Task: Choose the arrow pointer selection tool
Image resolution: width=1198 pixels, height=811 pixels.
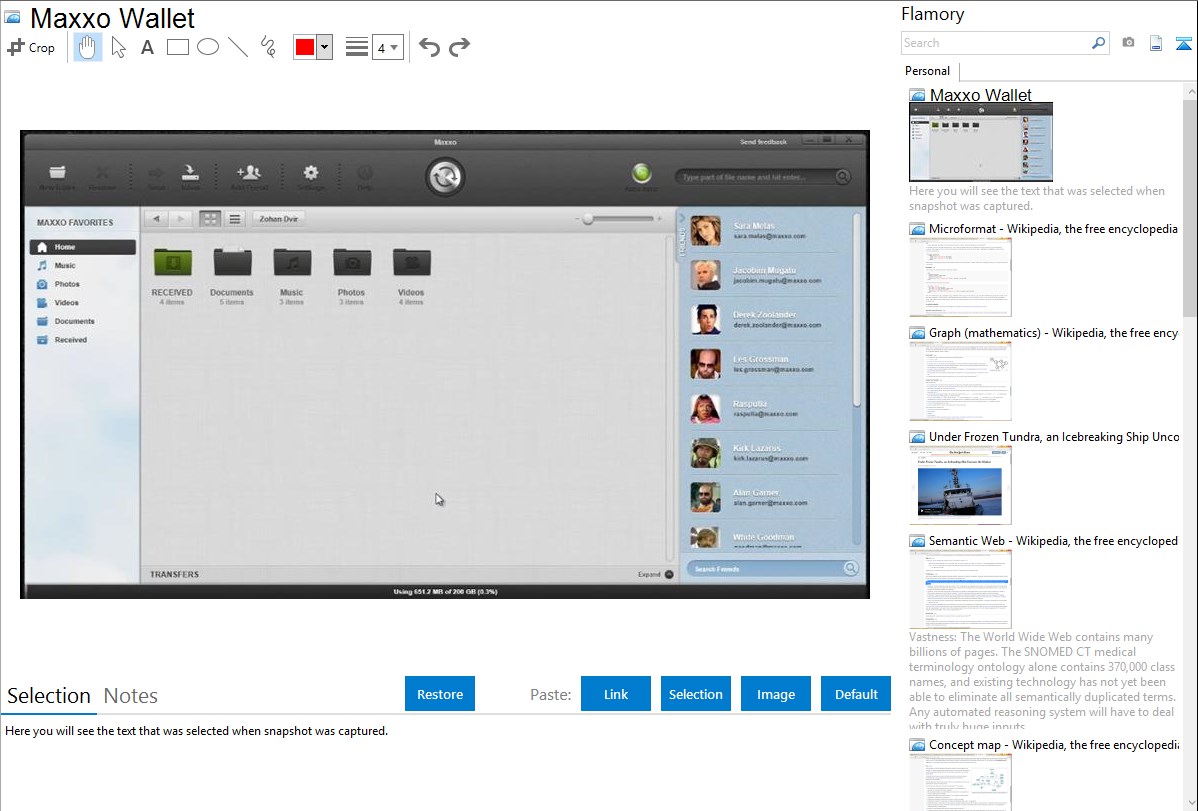Action: point(118,47)
